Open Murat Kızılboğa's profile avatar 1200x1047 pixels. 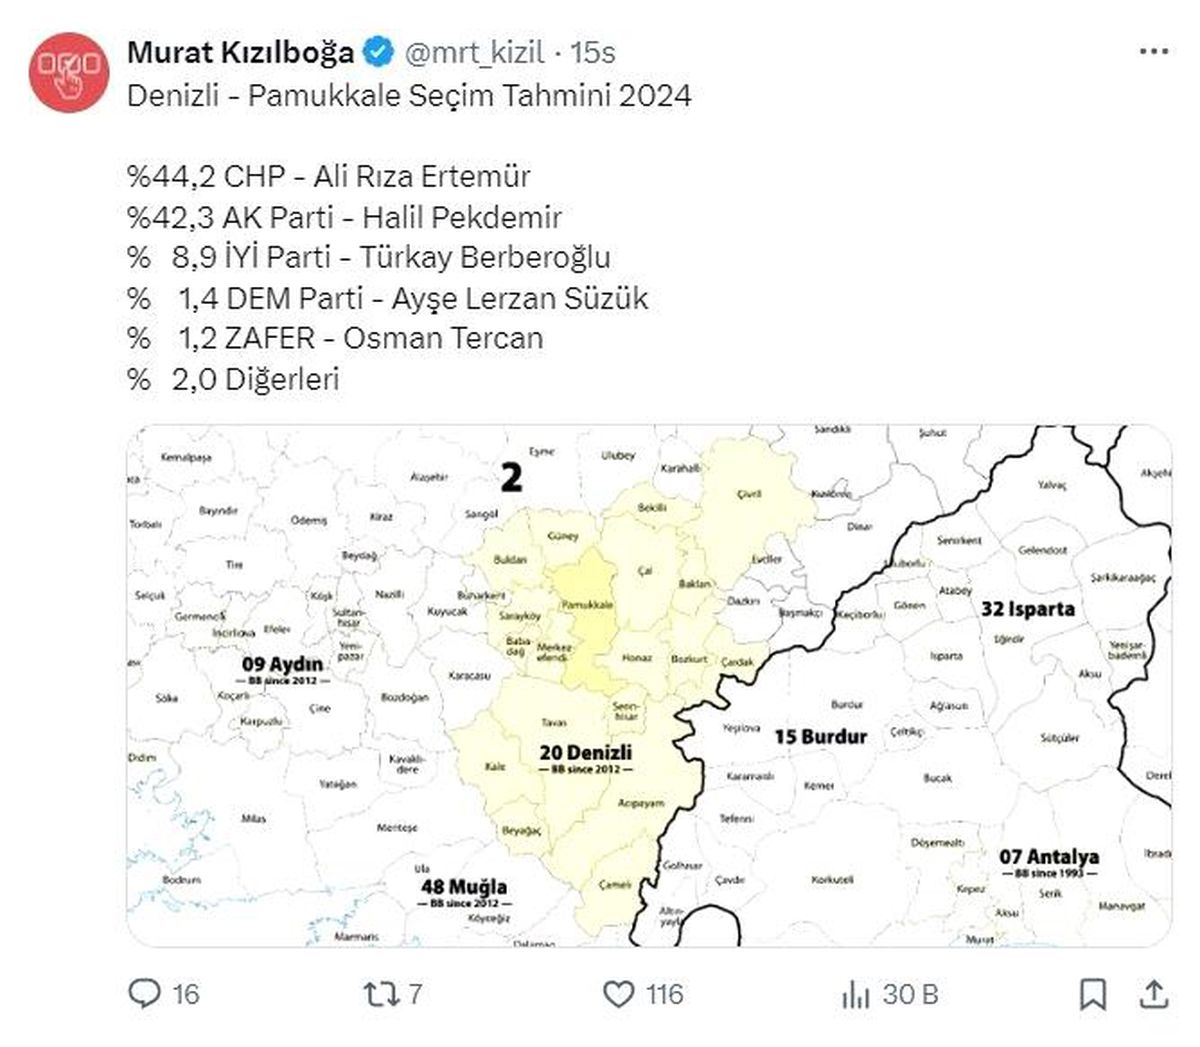click(68, 72)
